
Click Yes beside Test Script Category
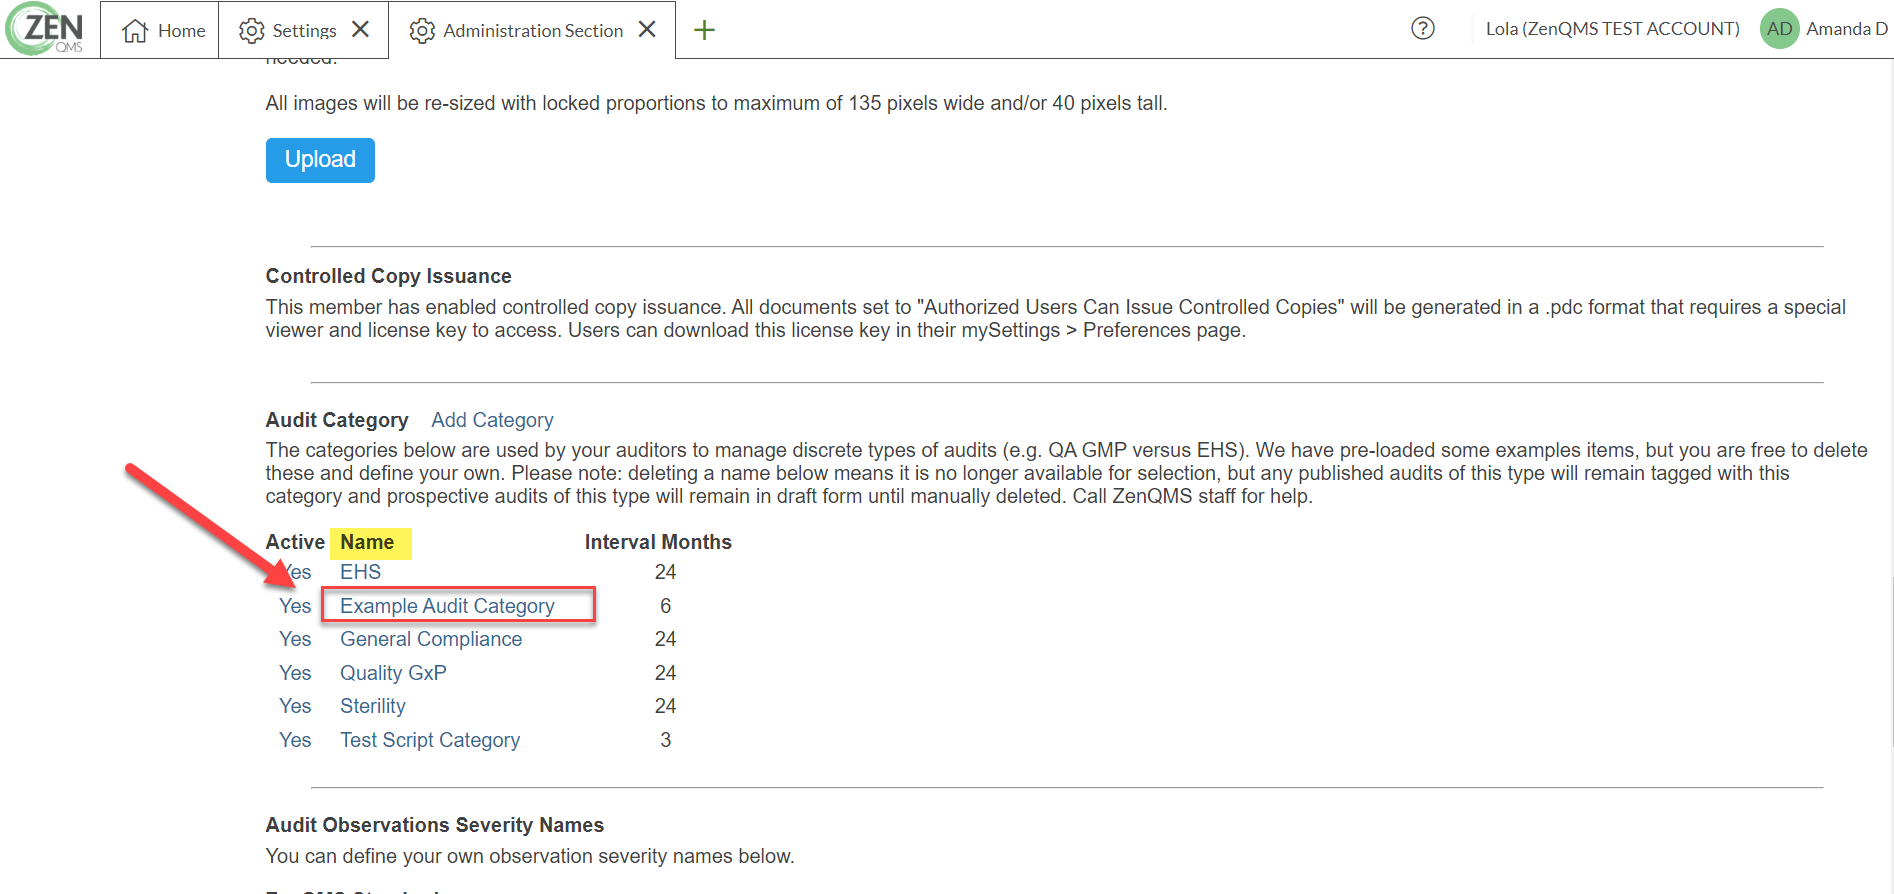[x=295, y=740]
